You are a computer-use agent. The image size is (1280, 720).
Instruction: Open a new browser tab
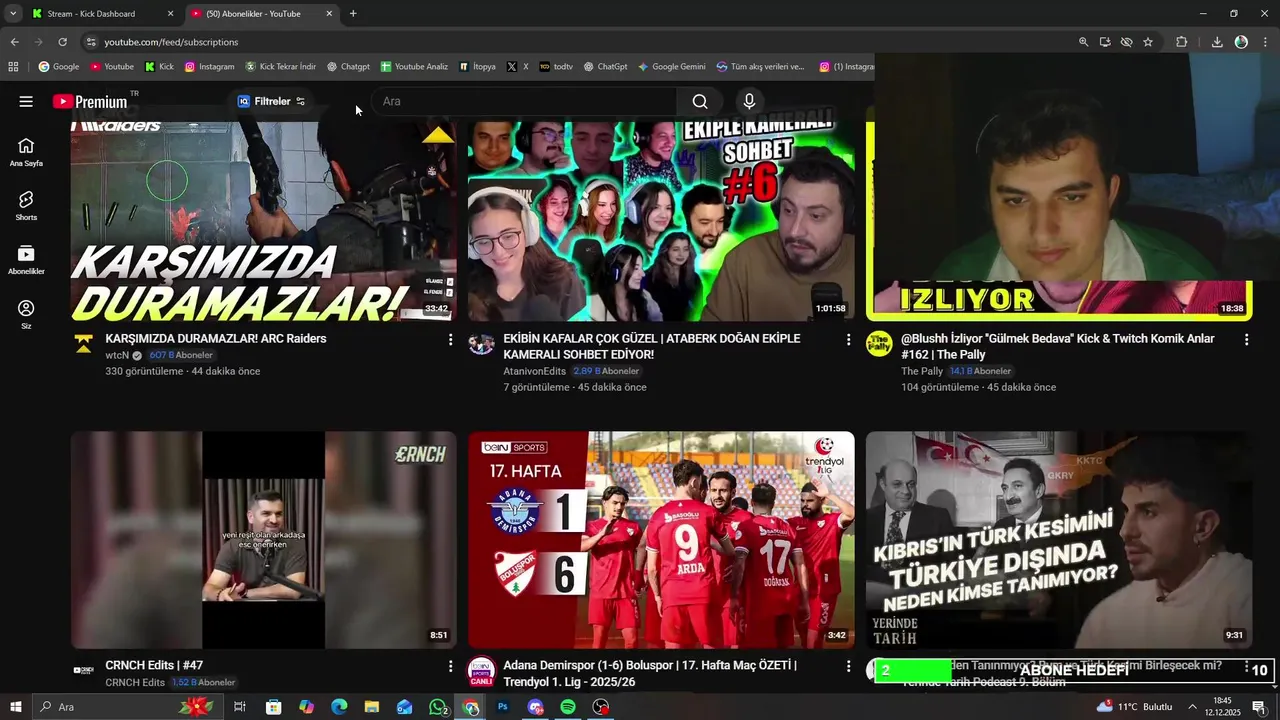tap(353, 14)
